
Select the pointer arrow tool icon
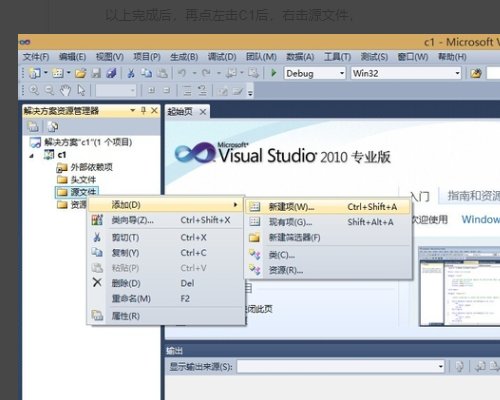point(81,90)
